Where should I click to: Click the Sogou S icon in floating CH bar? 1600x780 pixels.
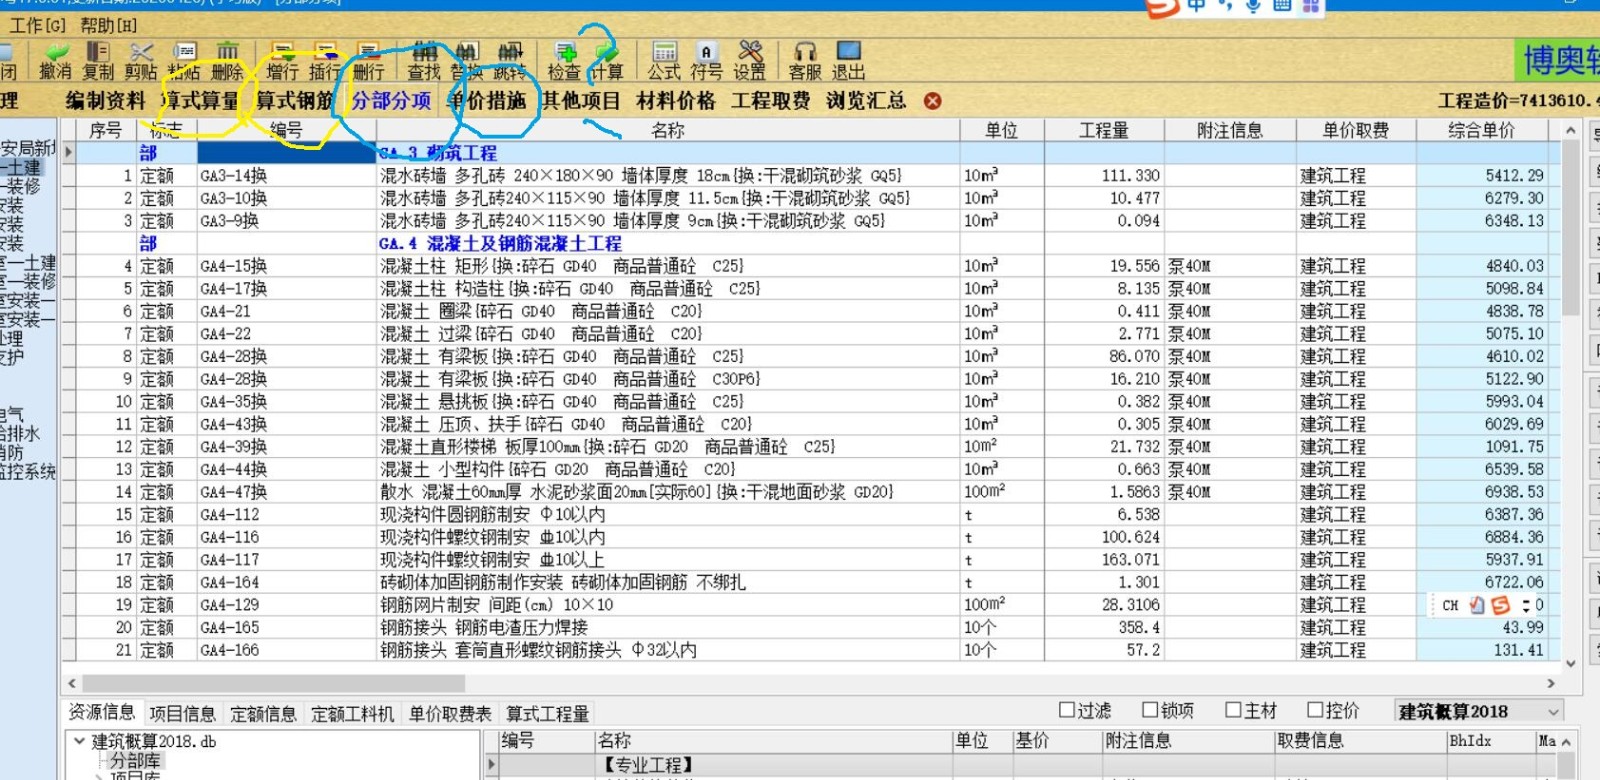click(1500, 605)
